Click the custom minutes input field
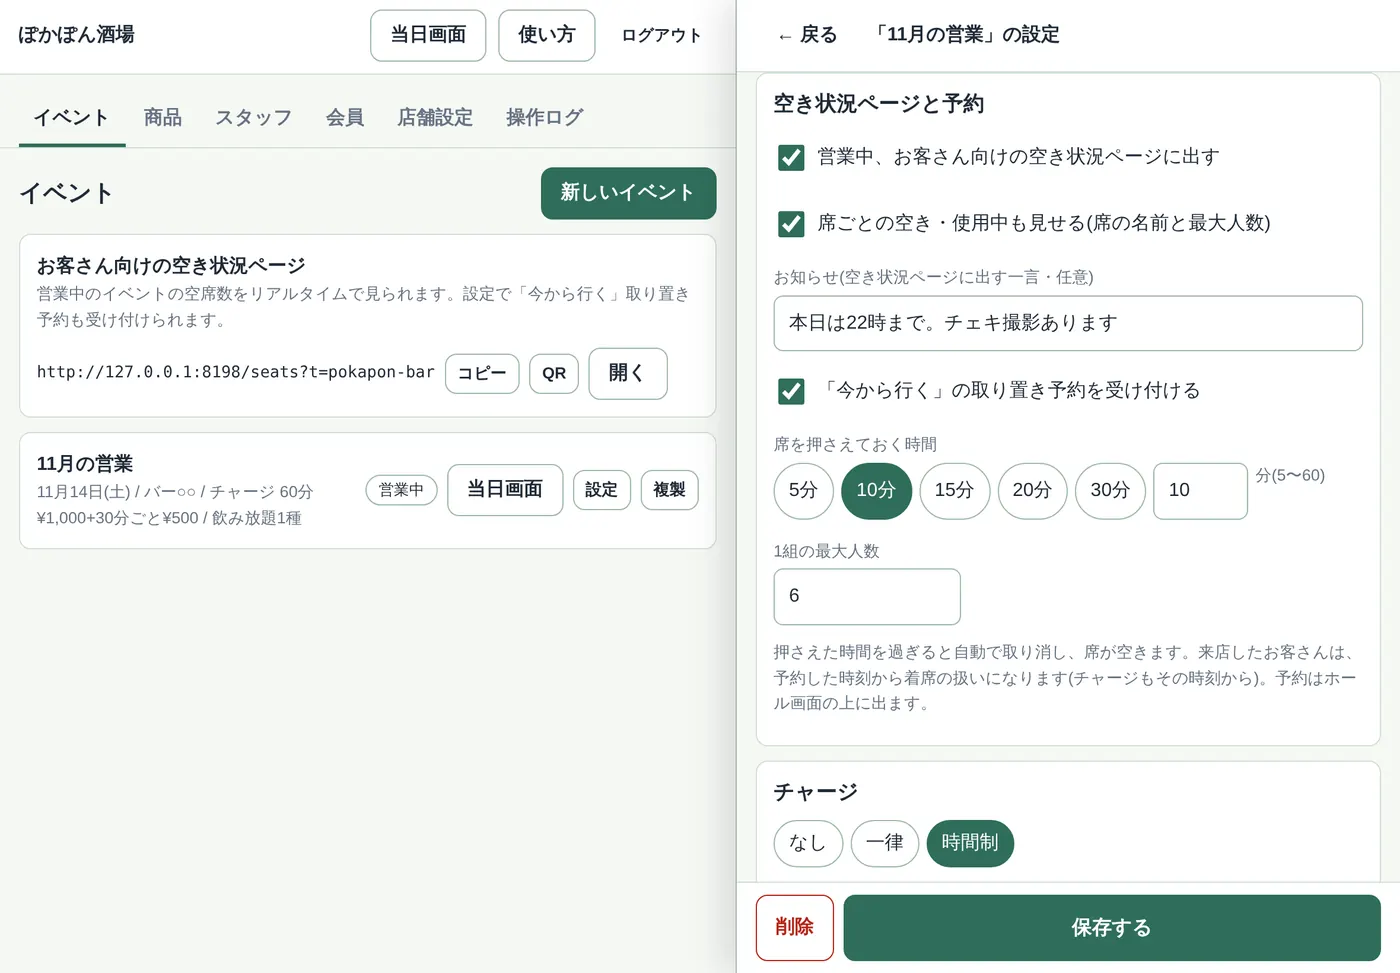The width and height of the screenshot is (1400, 973). pos(1200,491)
